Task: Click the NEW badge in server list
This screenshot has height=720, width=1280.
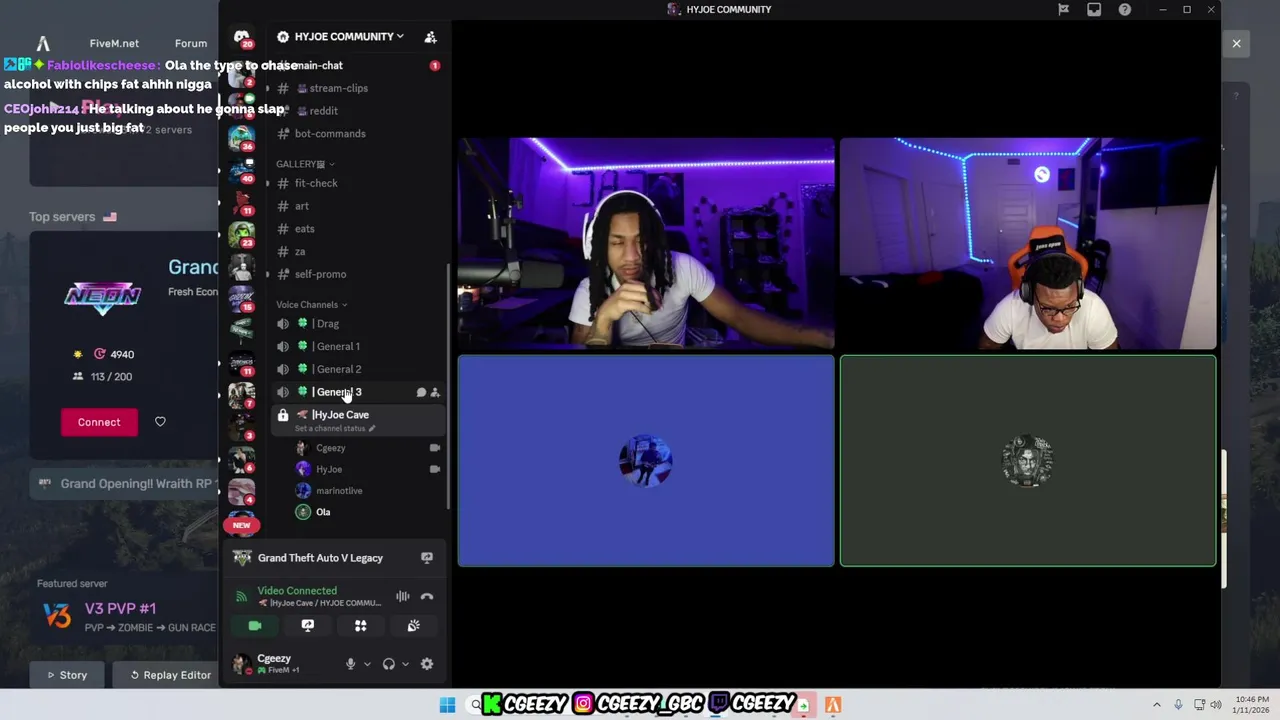Action: pyautogui.click(x=241, y=525)
